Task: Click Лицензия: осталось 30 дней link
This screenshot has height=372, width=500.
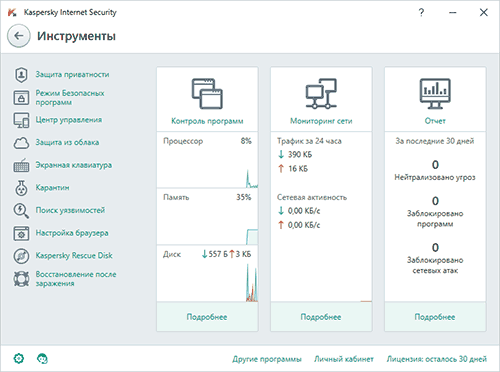Action: [x=437, y=359]
